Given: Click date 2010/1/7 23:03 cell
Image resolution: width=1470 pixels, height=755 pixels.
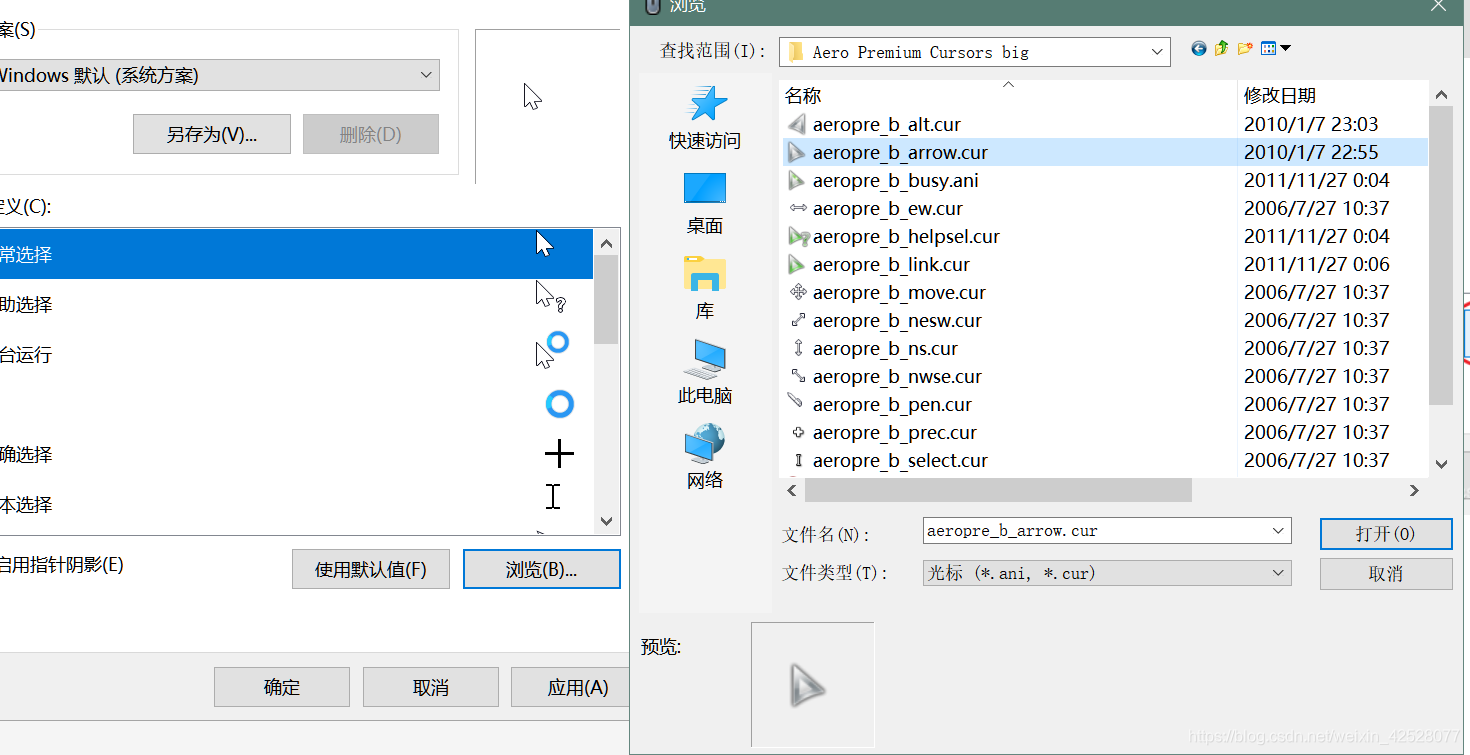Looking at the screenshot, I should coord(1311,125).
